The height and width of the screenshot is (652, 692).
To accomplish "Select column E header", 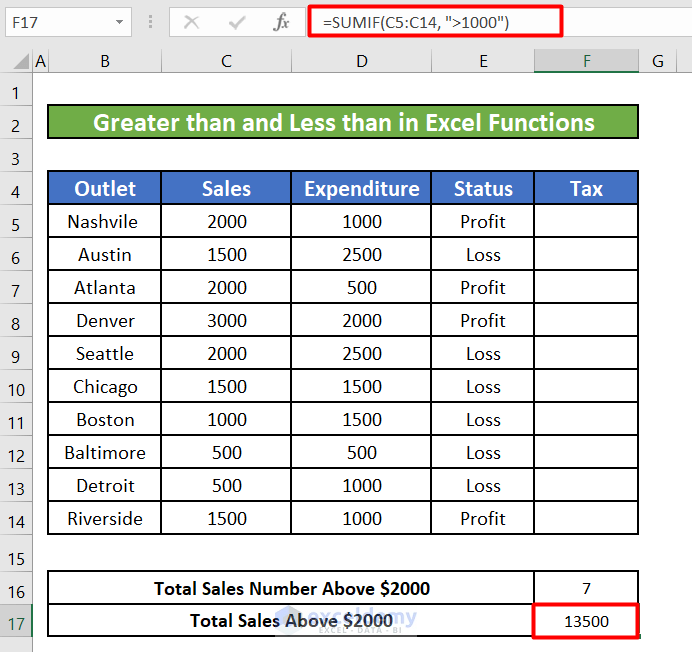I will click(483, 61).
